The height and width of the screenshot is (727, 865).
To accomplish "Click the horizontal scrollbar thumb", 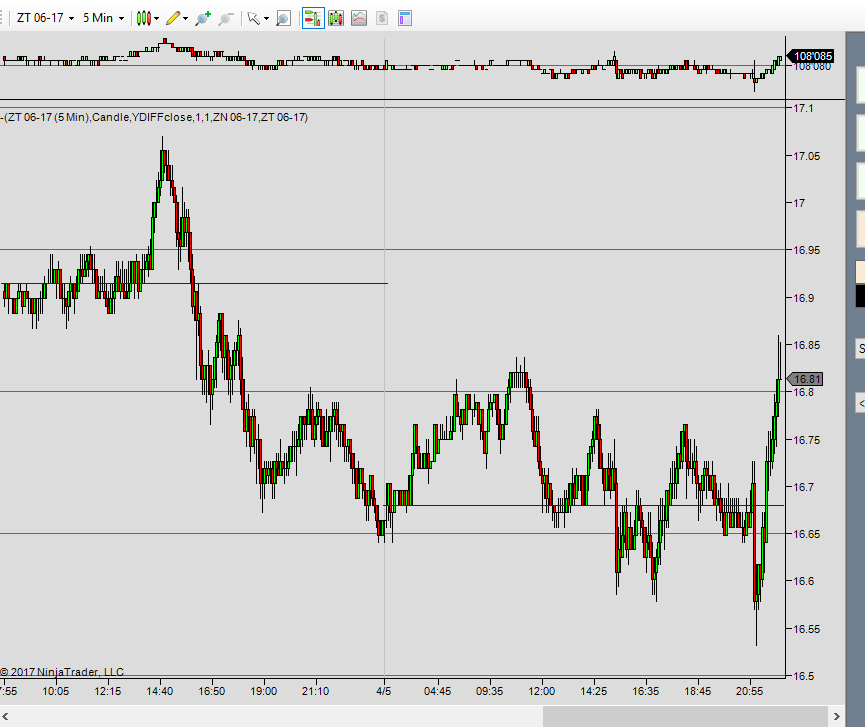I will pyautogui.click(x=685, y=717).
